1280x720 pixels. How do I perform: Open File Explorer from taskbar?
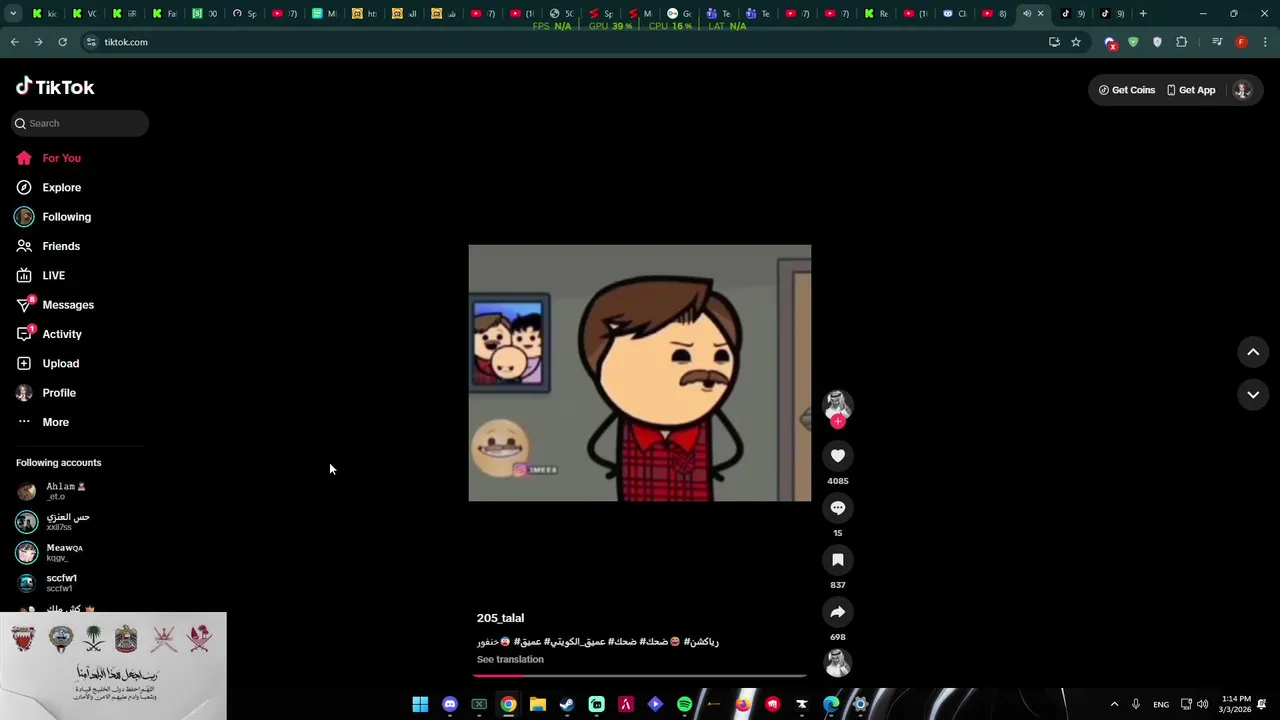538,704
